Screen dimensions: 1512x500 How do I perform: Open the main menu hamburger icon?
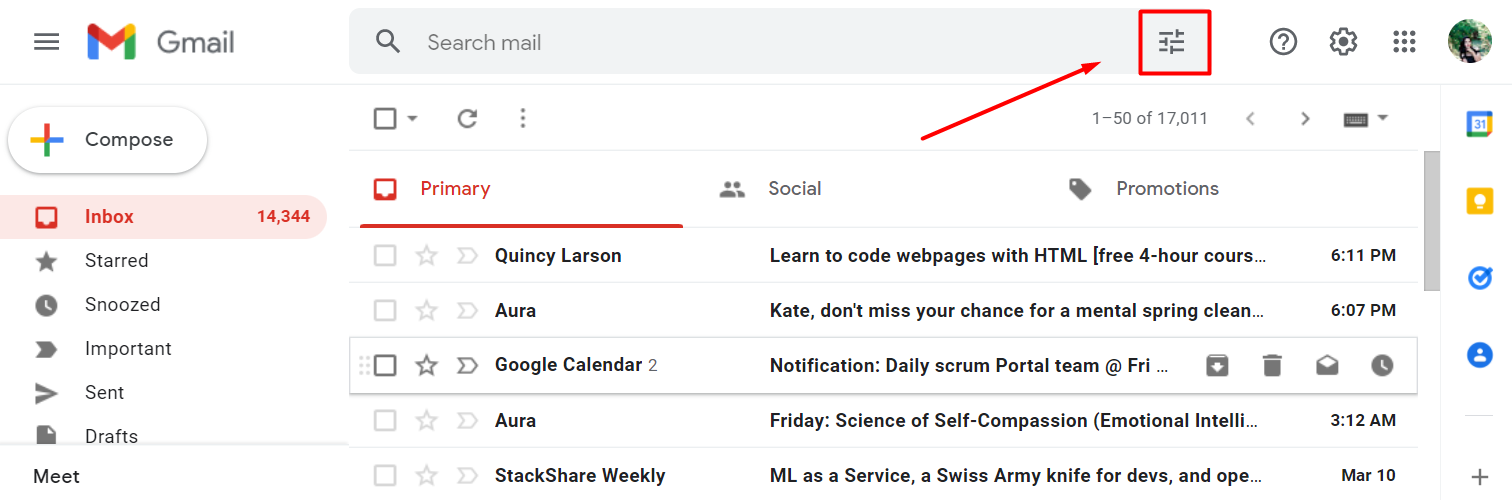point(47,42)
